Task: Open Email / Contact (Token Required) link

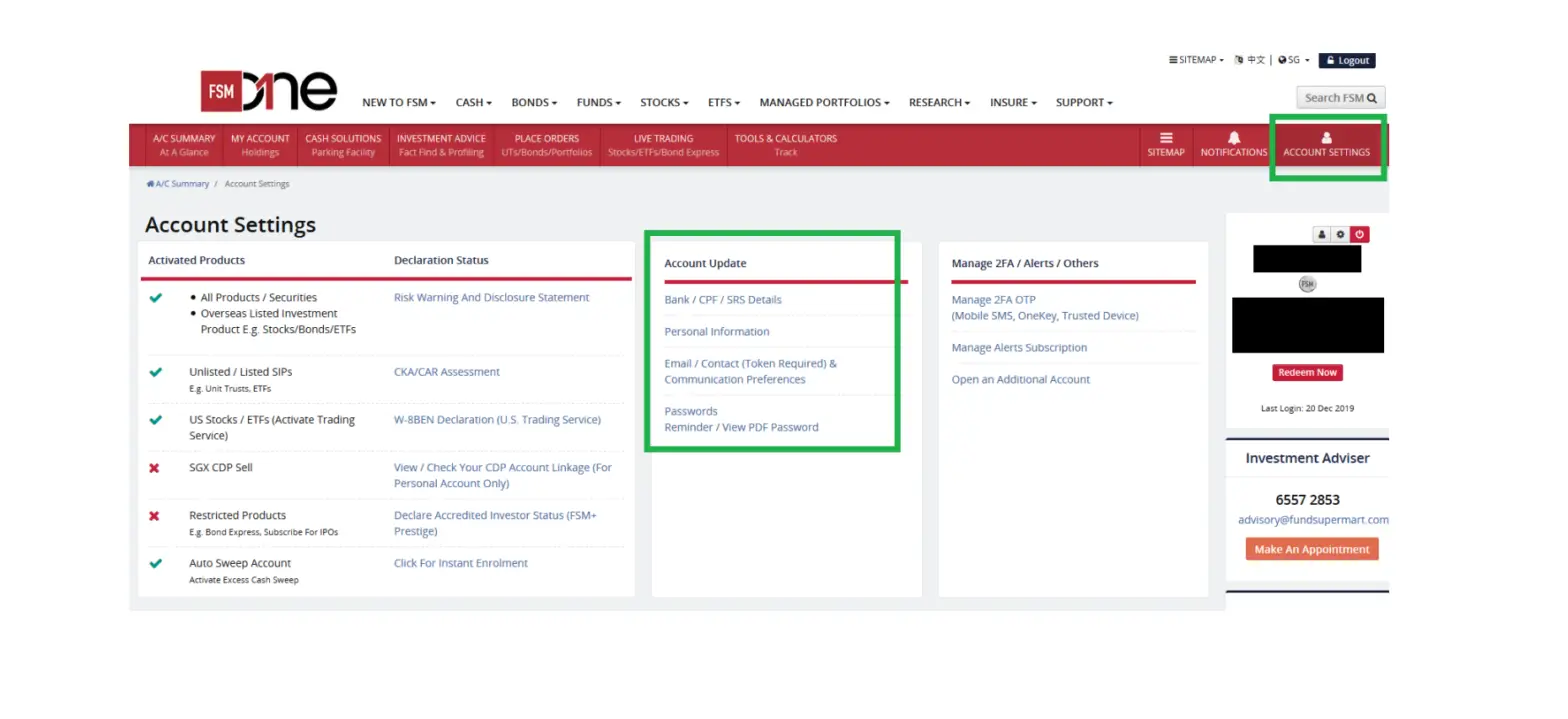Action: tap(751, 371)
